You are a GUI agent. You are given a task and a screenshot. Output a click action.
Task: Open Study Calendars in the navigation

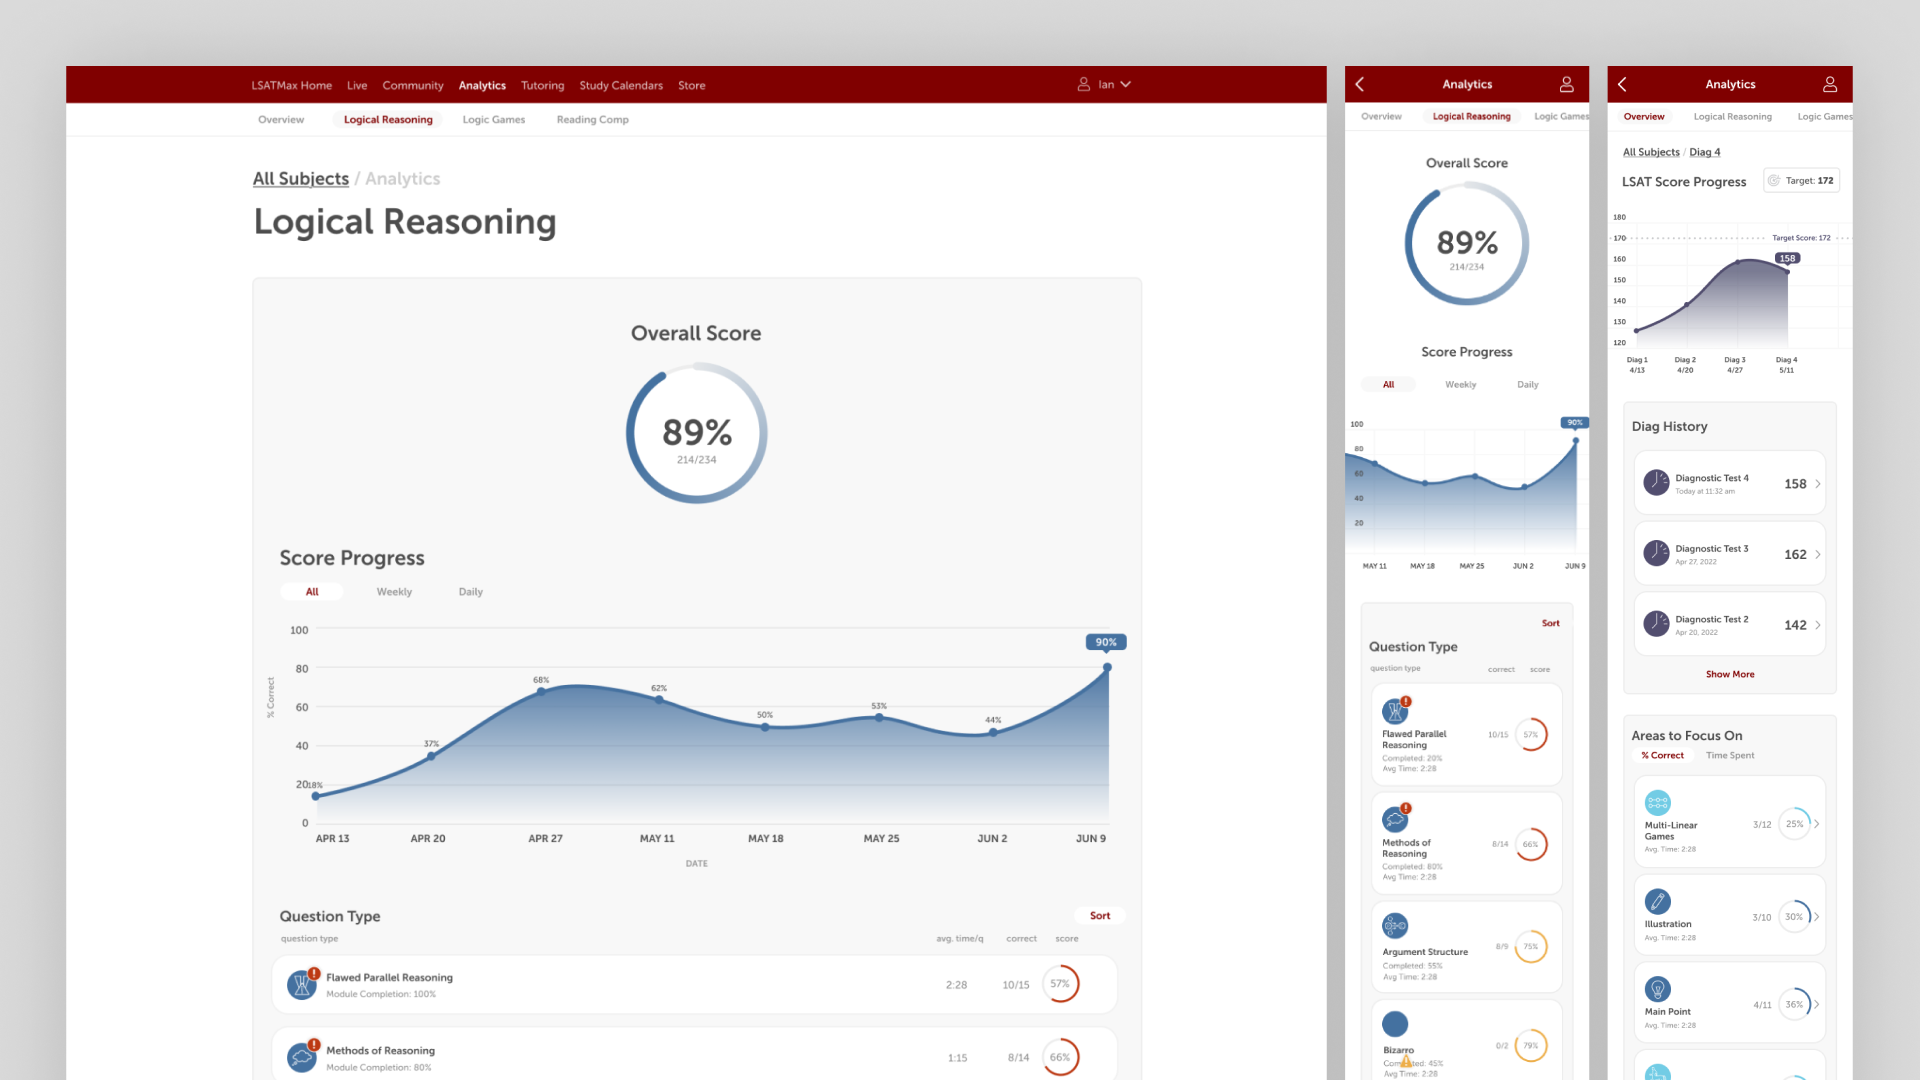click(x=621, y=86)
